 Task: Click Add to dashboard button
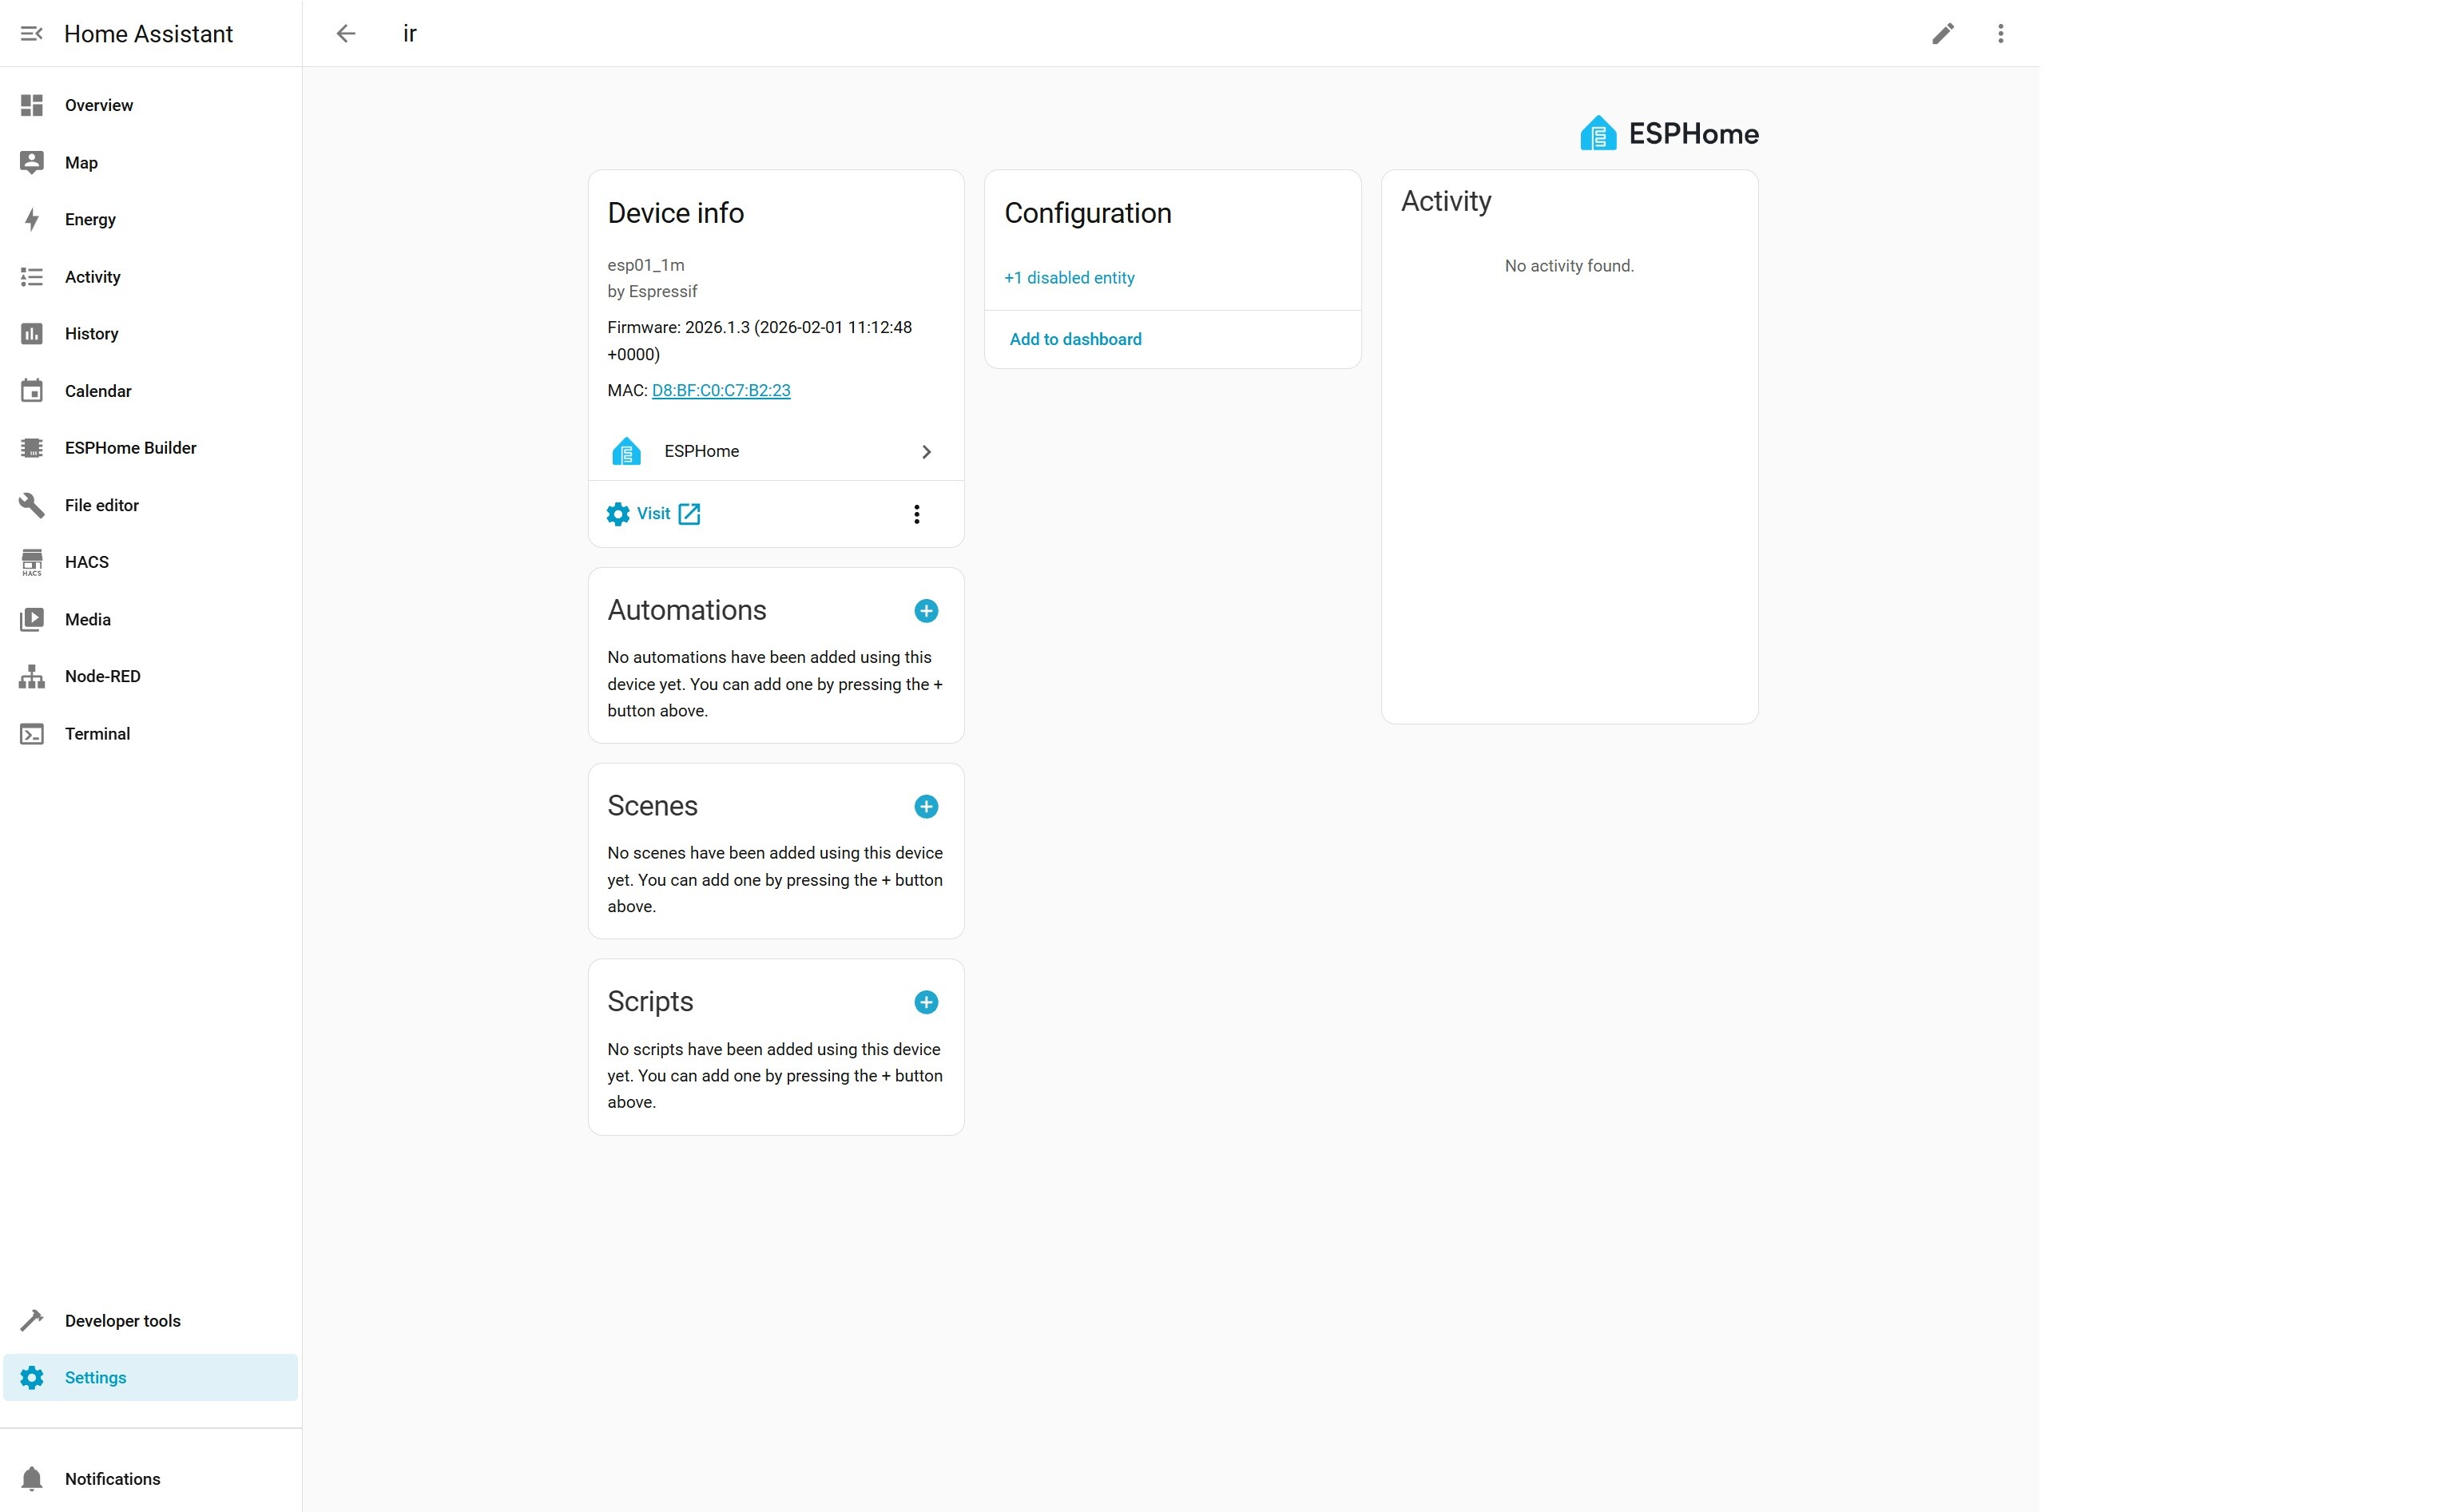pyautogui.click(x=1075, y=340)
